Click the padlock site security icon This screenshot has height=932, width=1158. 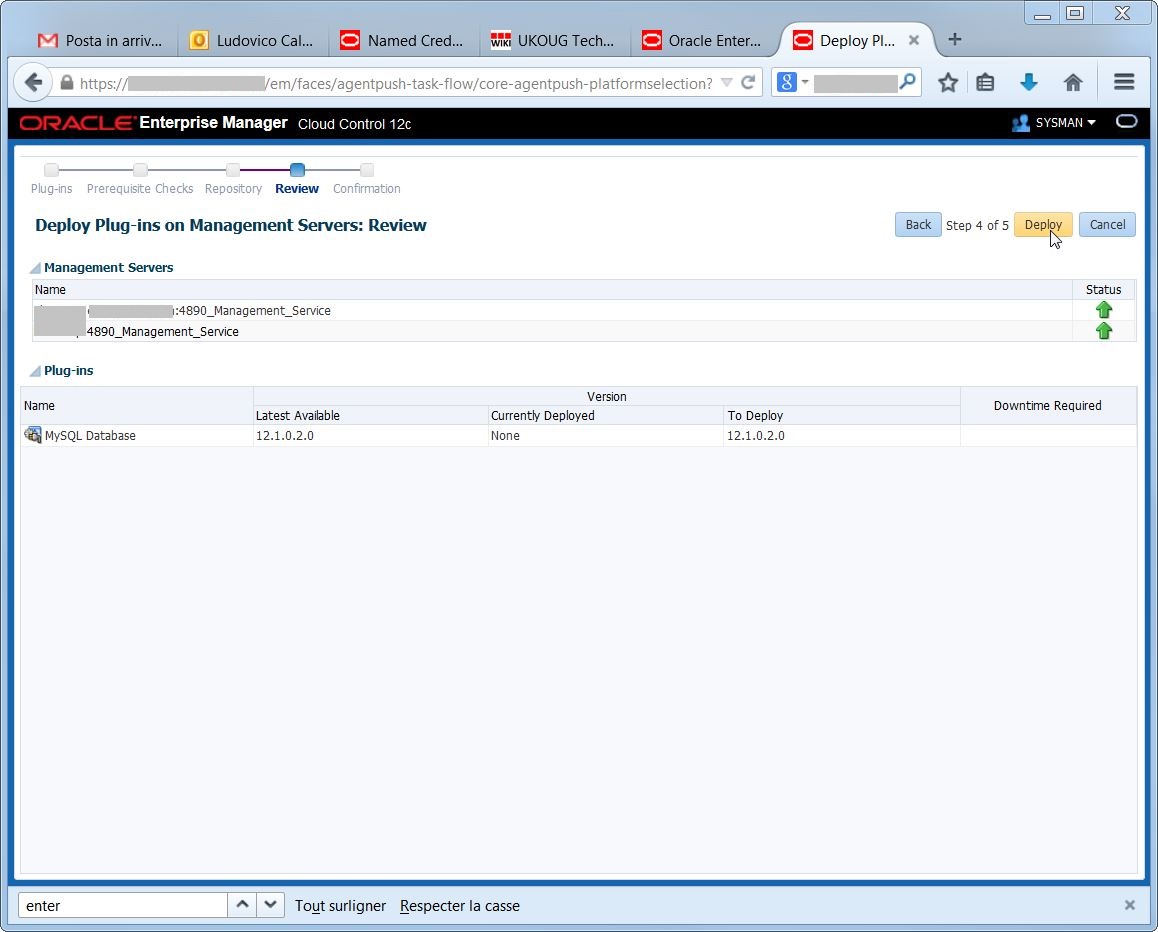66,83
